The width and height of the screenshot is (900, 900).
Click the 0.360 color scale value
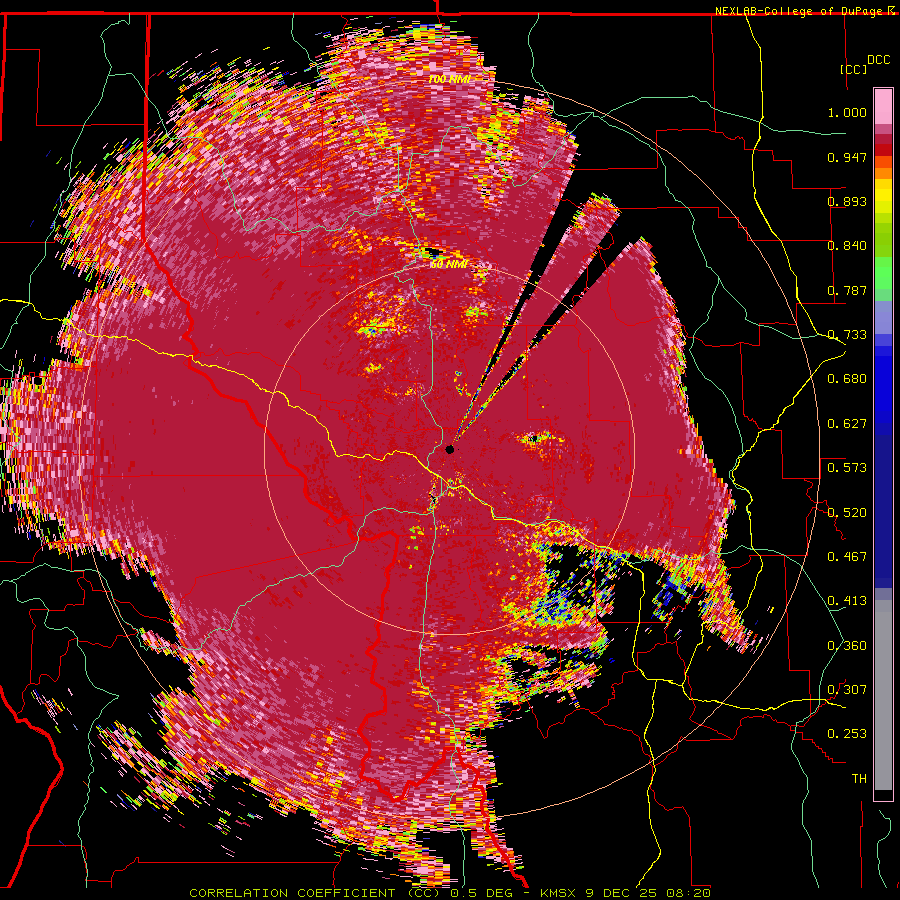point(847,646)
